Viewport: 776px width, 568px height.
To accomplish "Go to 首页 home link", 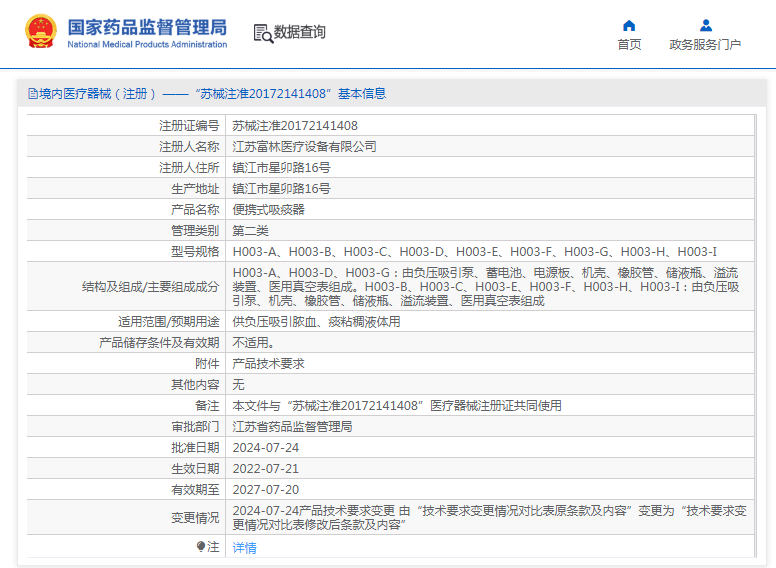I will [x=629, y=45].
